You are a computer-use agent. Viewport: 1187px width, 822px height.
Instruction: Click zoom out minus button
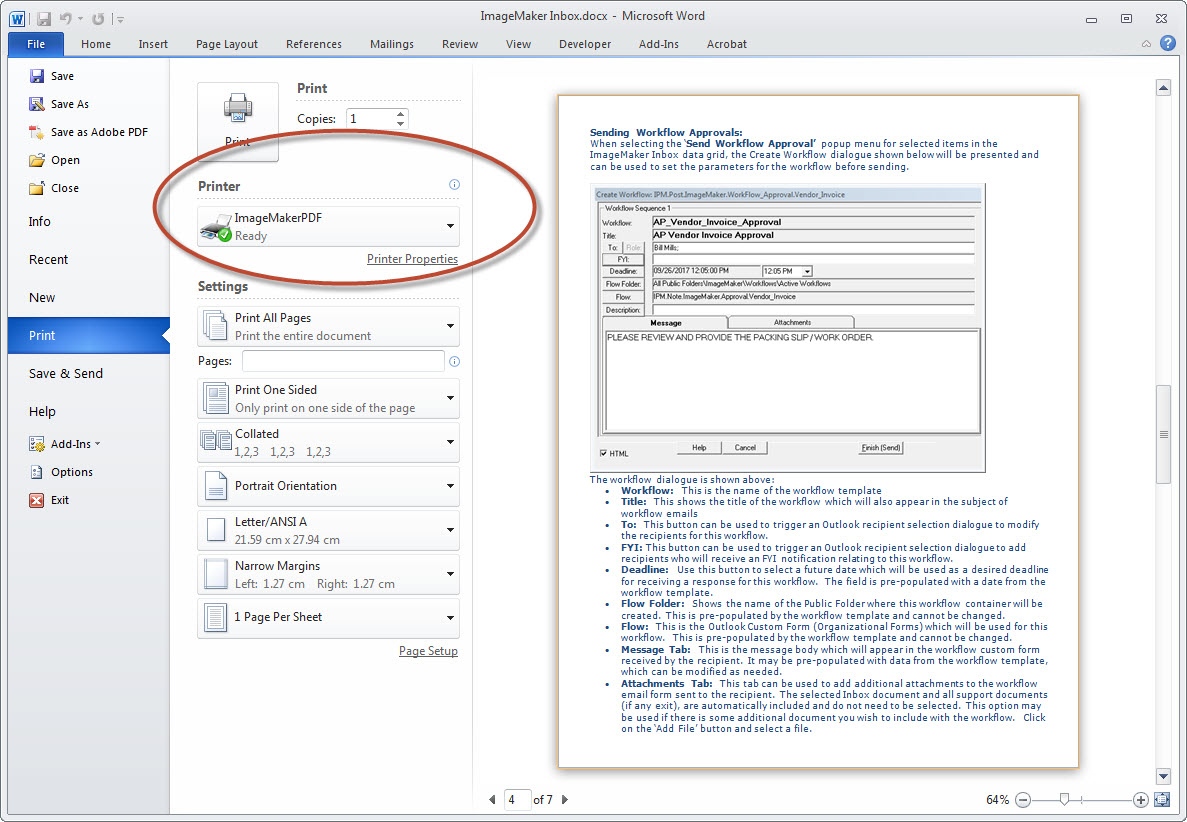(x=1023, y=799)
